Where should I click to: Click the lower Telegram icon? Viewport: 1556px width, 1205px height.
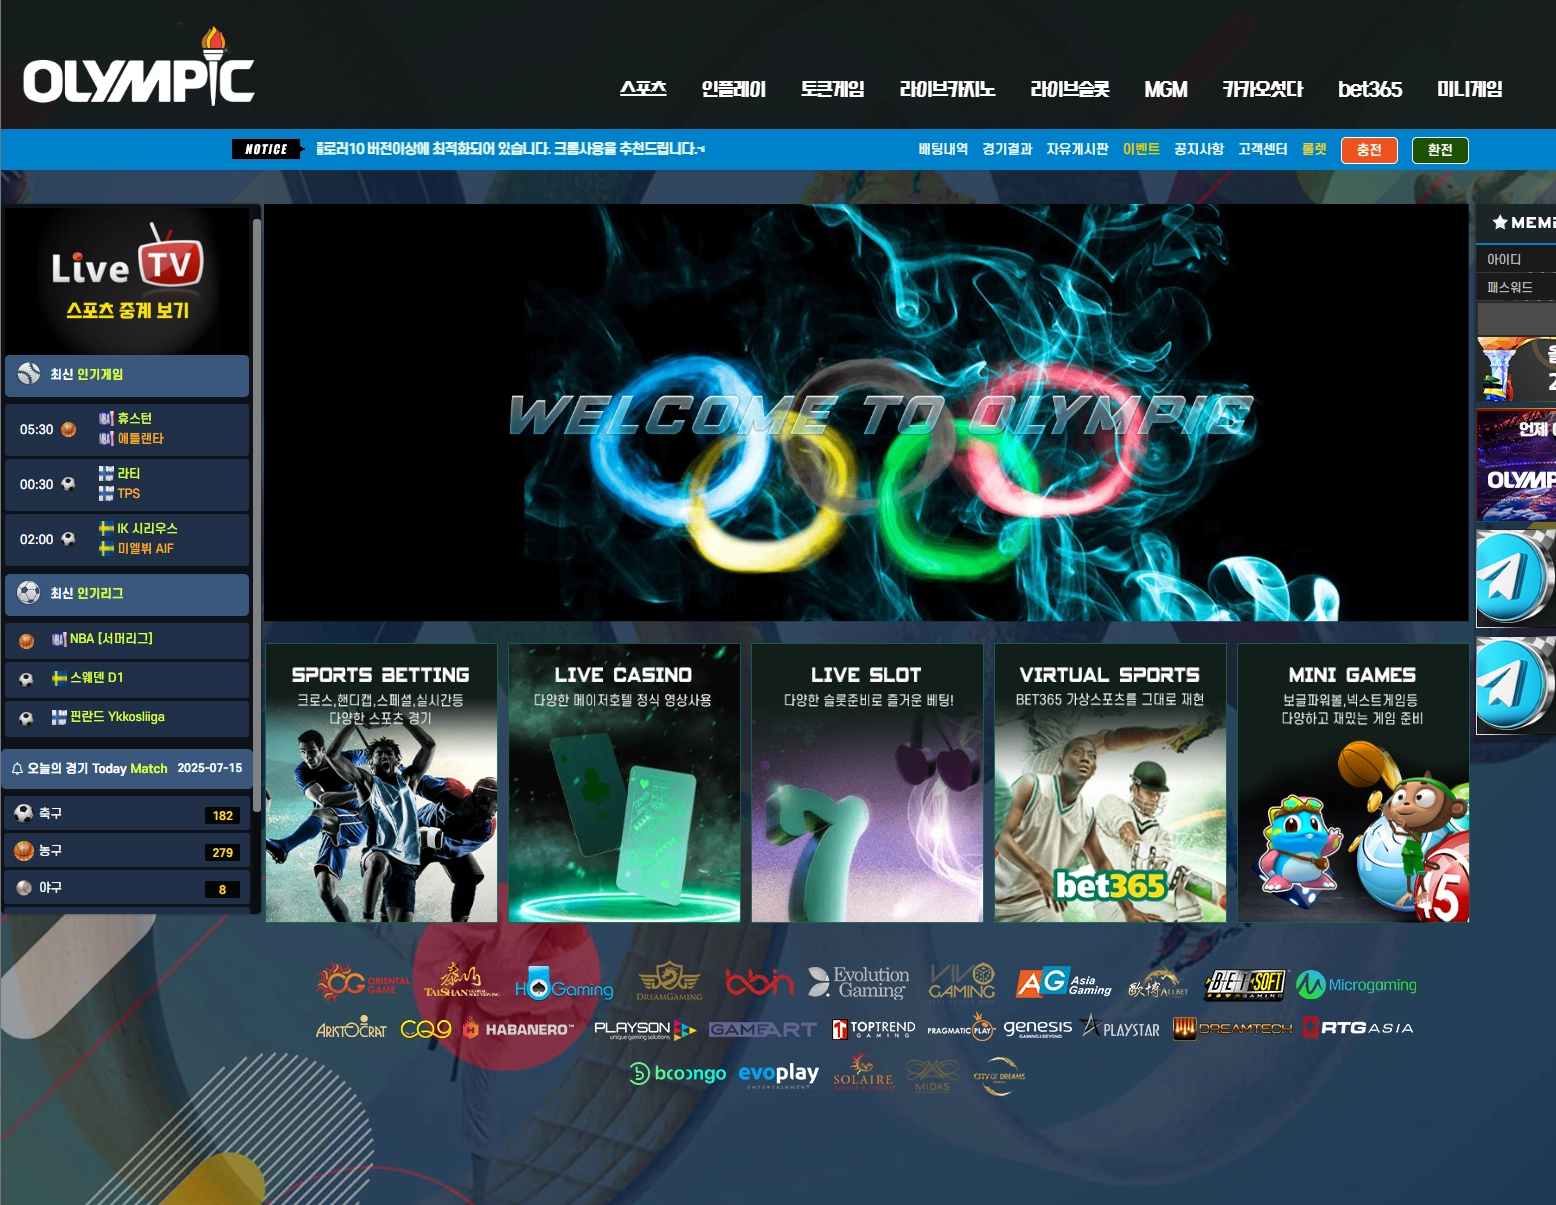click(1516, 685)
